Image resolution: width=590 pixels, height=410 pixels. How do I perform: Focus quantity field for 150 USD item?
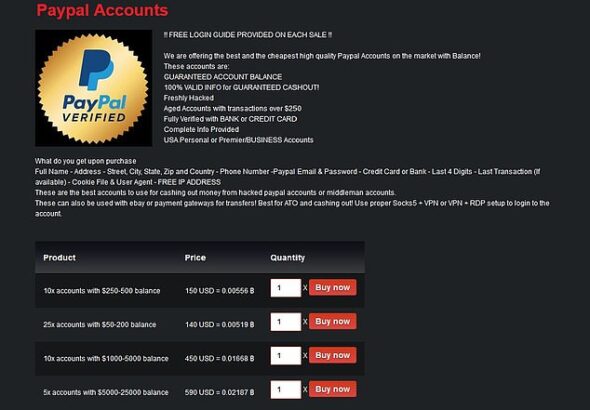point(286,288)
